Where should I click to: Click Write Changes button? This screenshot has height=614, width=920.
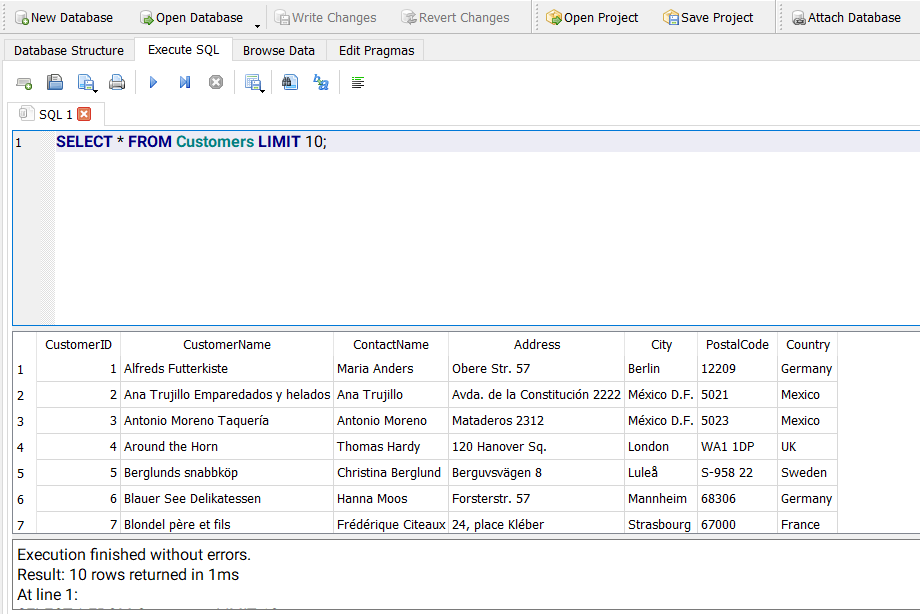pos(325,18)
